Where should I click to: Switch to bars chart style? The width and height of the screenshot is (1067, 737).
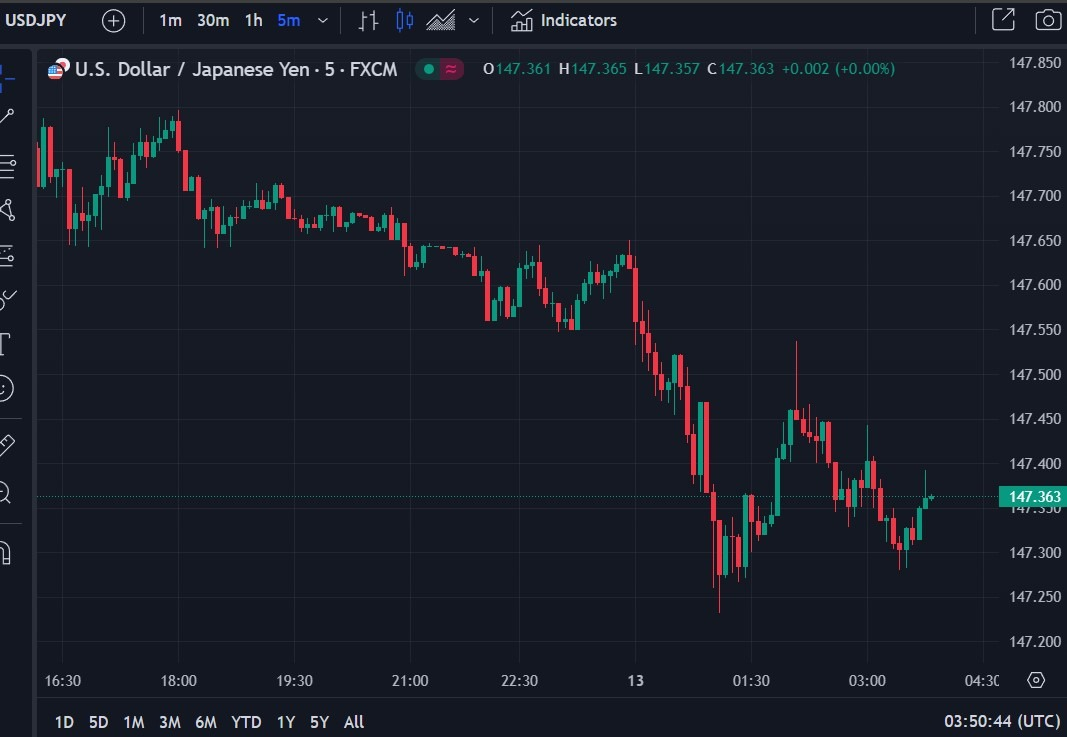tap(368, 21)
